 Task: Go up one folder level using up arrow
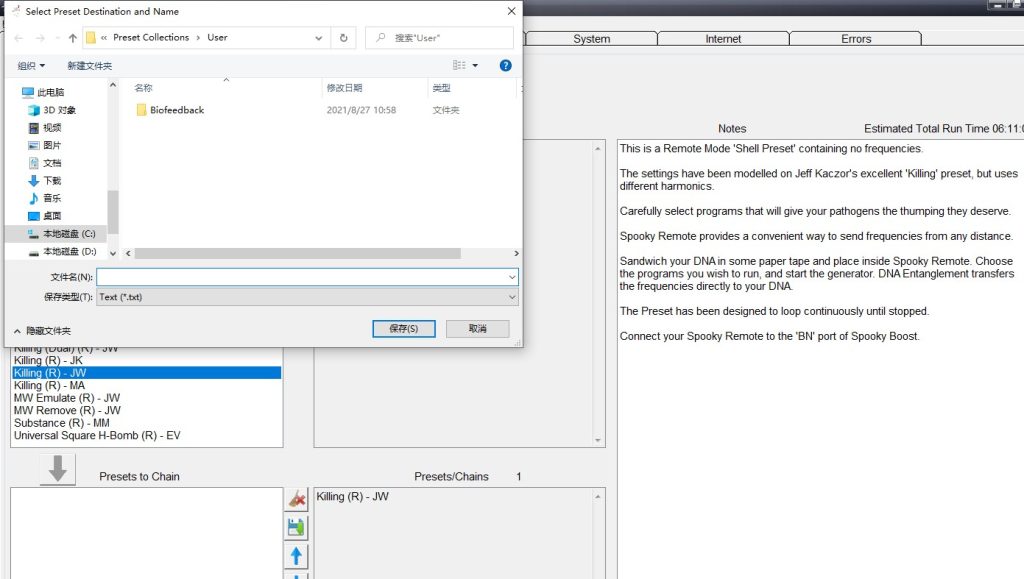pos(73,38)
